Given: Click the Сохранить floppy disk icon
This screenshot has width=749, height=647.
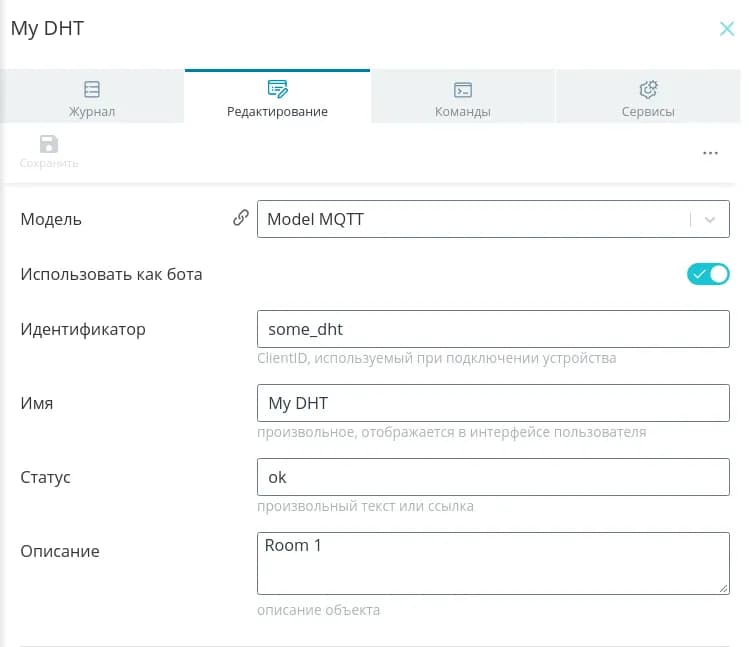Looking at the screenshot, I should tap(49, 144).
